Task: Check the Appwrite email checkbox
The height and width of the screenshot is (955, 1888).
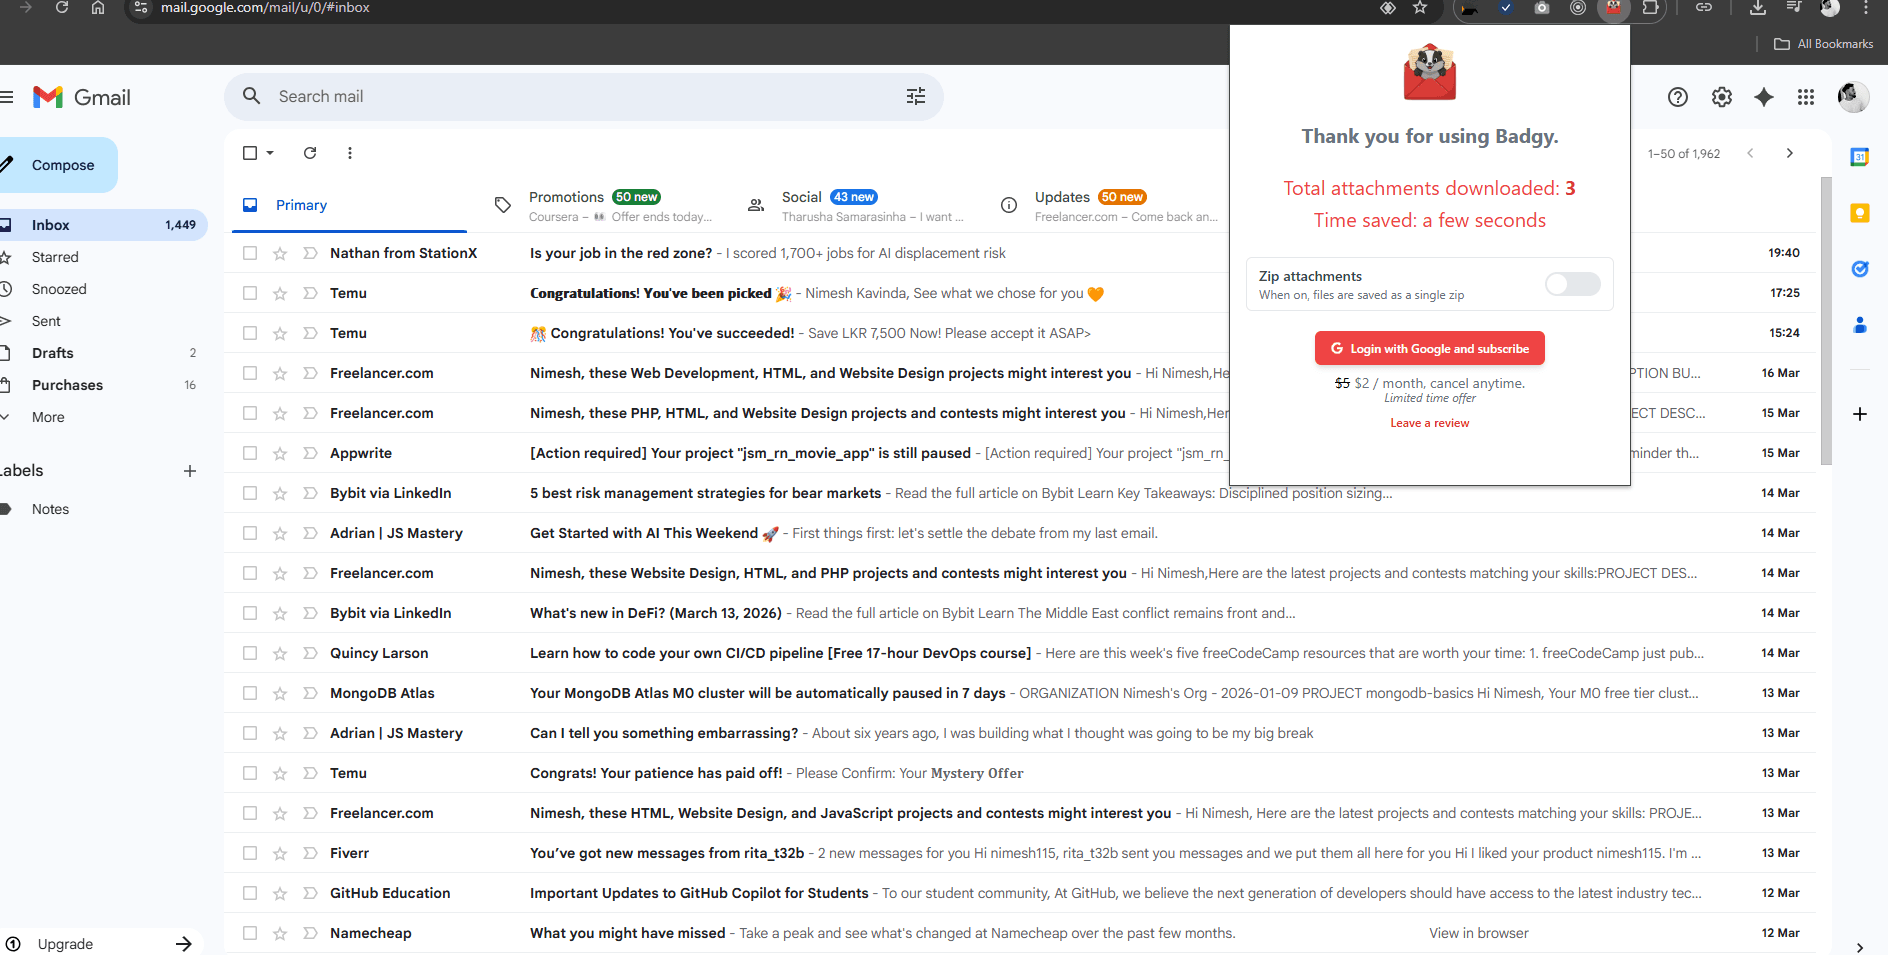Action: coord(250,453)
